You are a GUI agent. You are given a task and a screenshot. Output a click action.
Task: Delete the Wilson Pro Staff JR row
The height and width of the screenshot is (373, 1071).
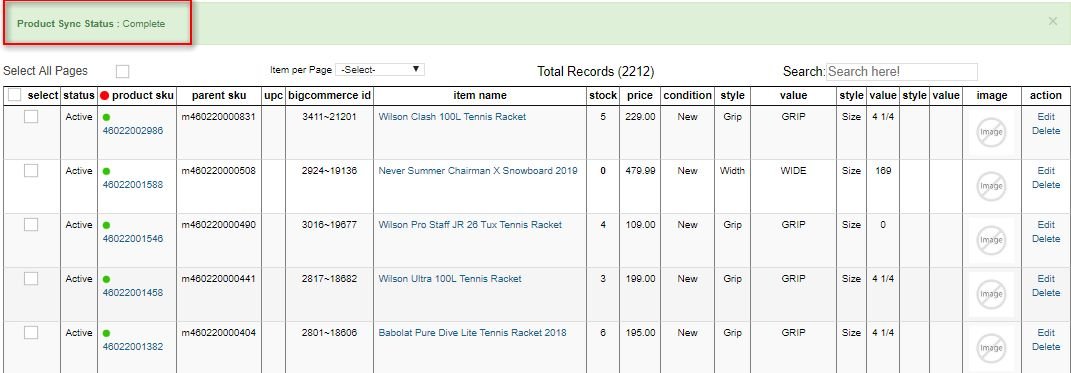(1046, 238)
